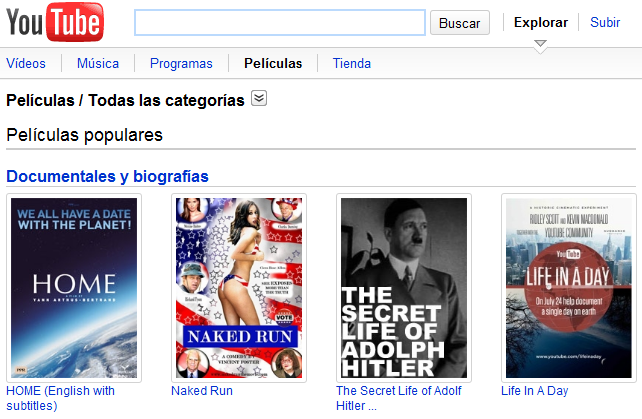
Task: Click the YouTube logo
Action: 55,22
